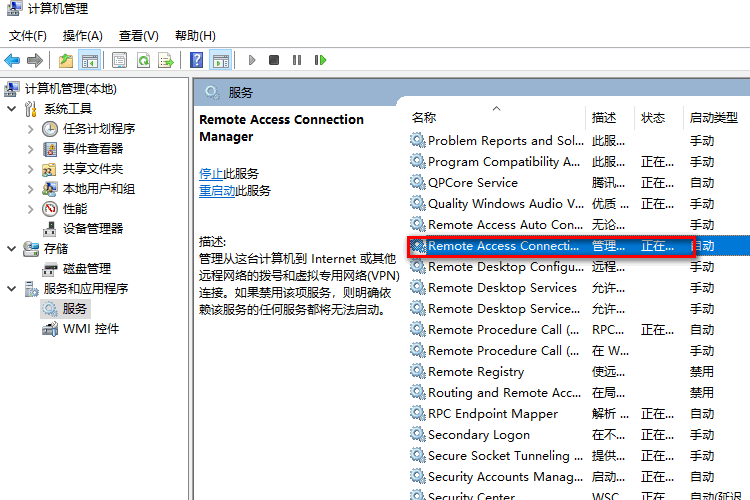Select 本地用户和组 in the tree
Screen dimensions: 750x500
[x=99, y=189]
